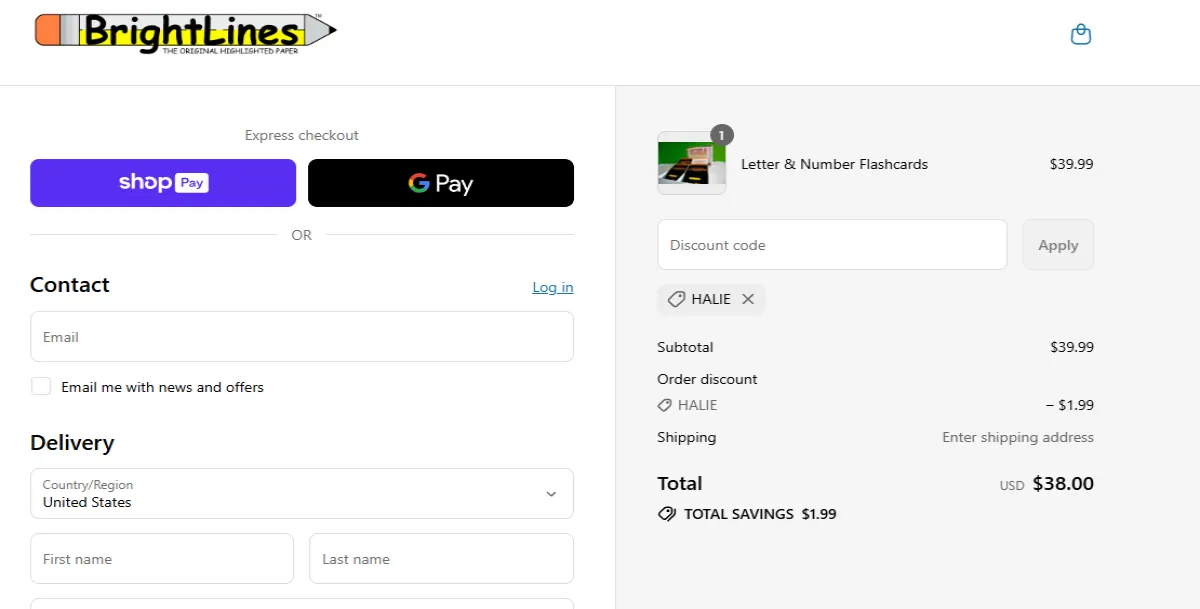Click the Enter shipping address text
This screenshot has width=1200, height=609.
coord(1018,437)
